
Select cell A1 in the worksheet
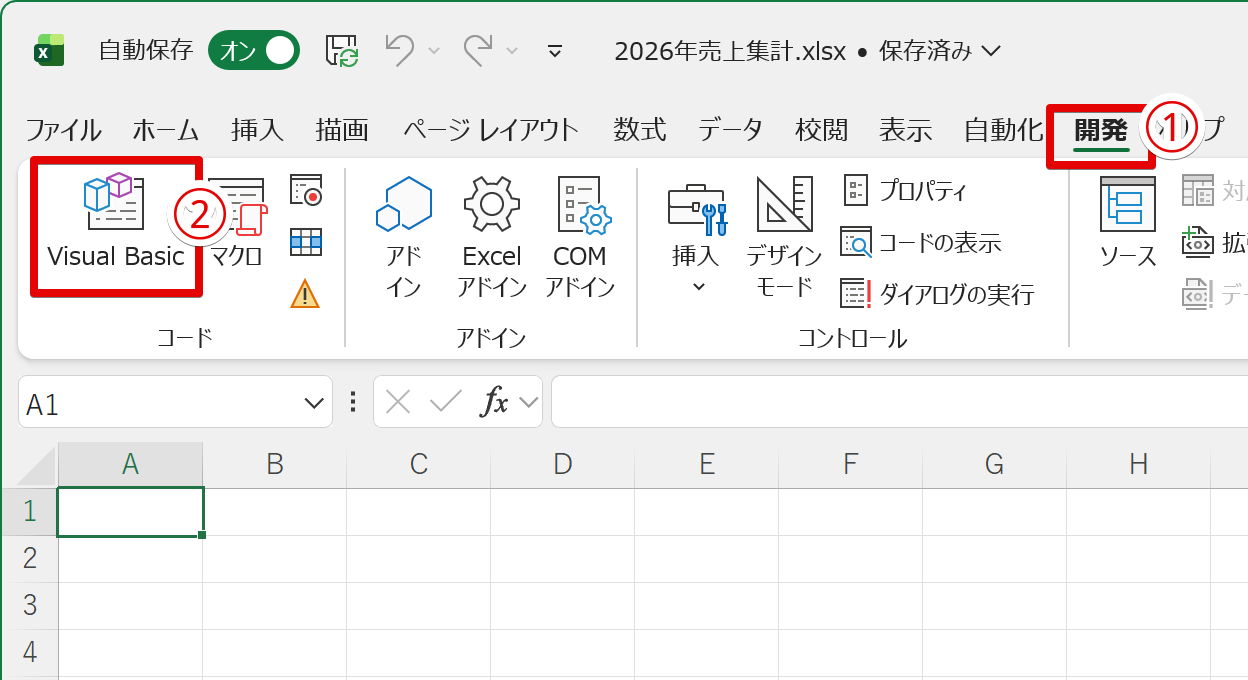[130, 510]
